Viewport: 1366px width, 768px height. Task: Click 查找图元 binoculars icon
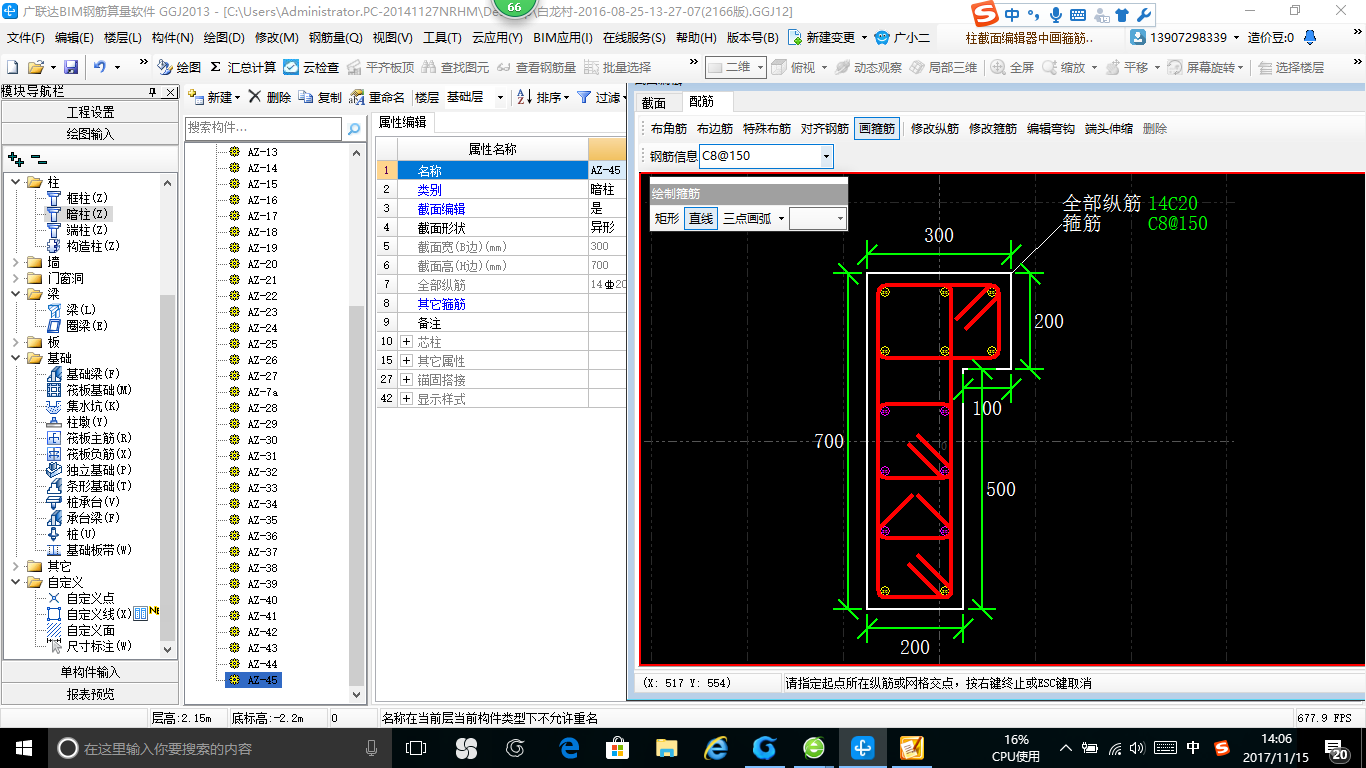(x=455, y=67)
